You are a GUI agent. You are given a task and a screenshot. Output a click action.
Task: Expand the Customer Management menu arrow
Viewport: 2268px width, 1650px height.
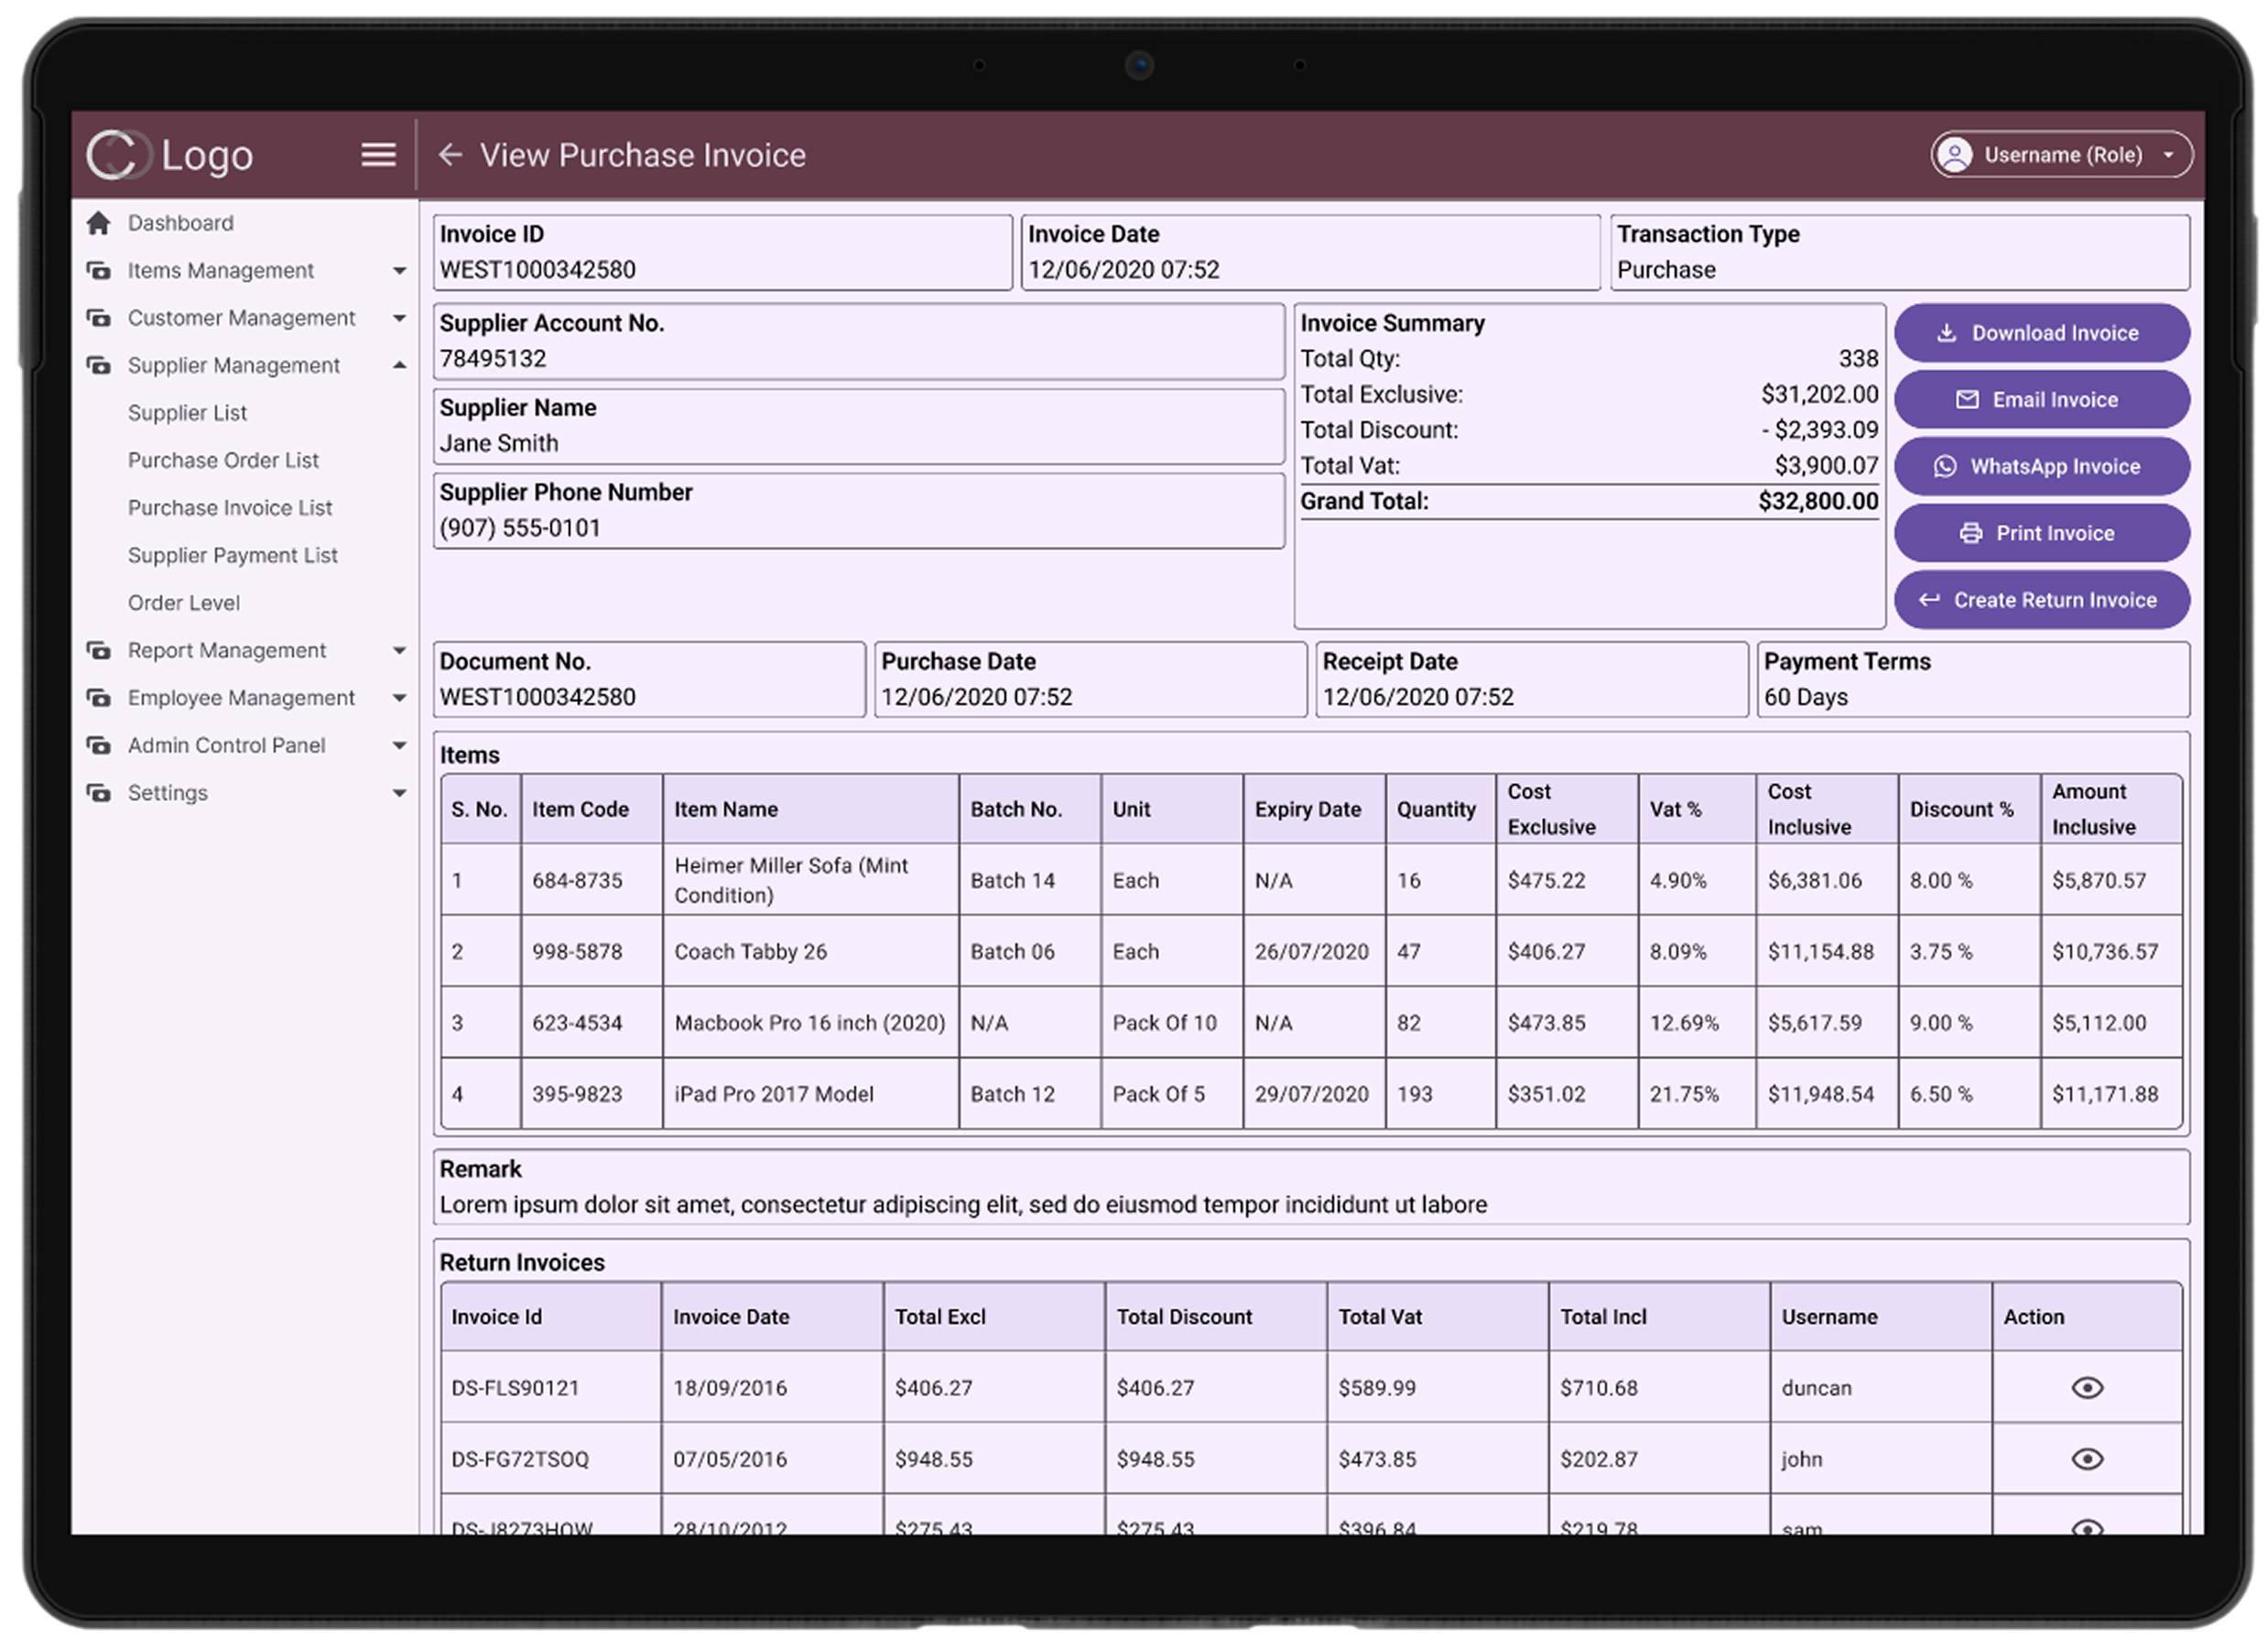click(399, 318)
